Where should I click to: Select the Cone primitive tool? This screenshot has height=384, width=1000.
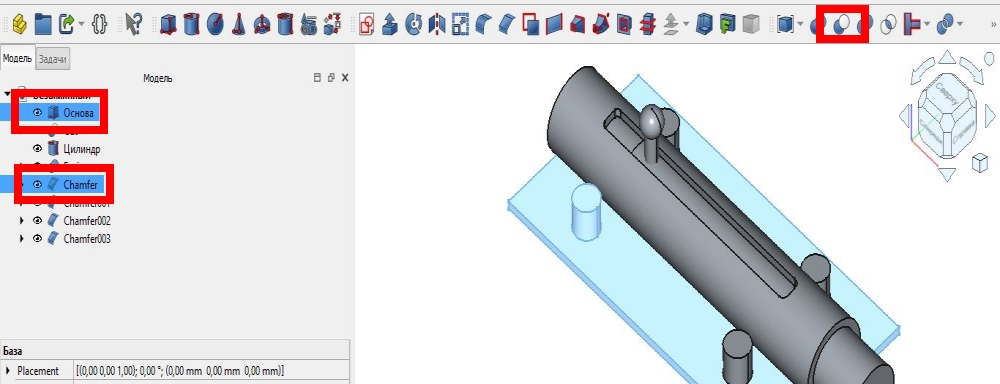point(239,25)
